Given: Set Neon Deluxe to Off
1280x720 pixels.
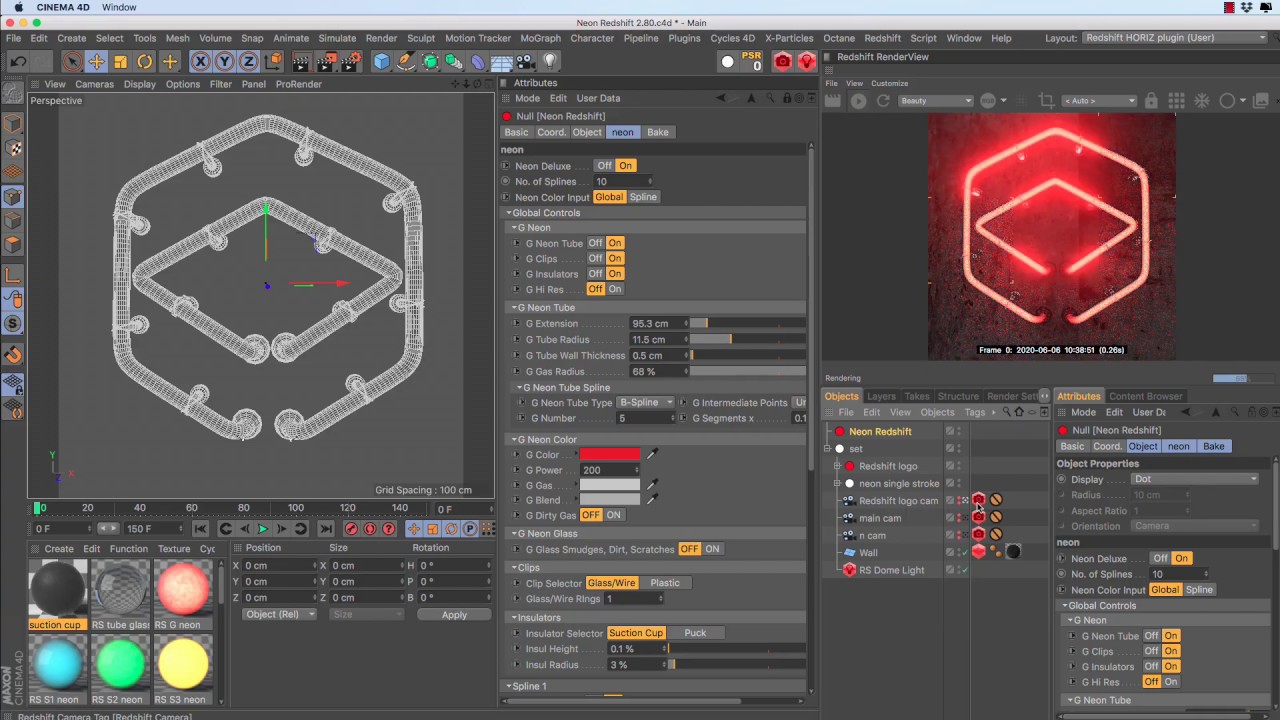Looking at the screenshot, I should pos(604,166).
